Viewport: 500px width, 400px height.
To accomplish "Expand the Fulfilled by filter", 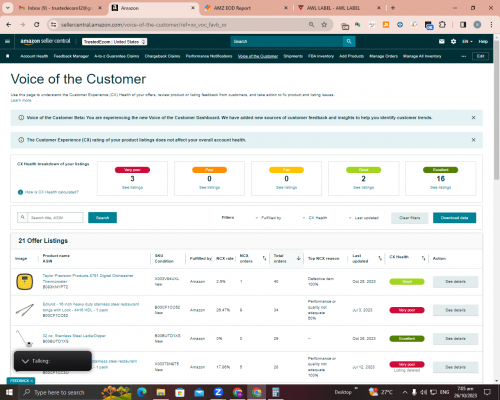I will (x=268, y=218).
